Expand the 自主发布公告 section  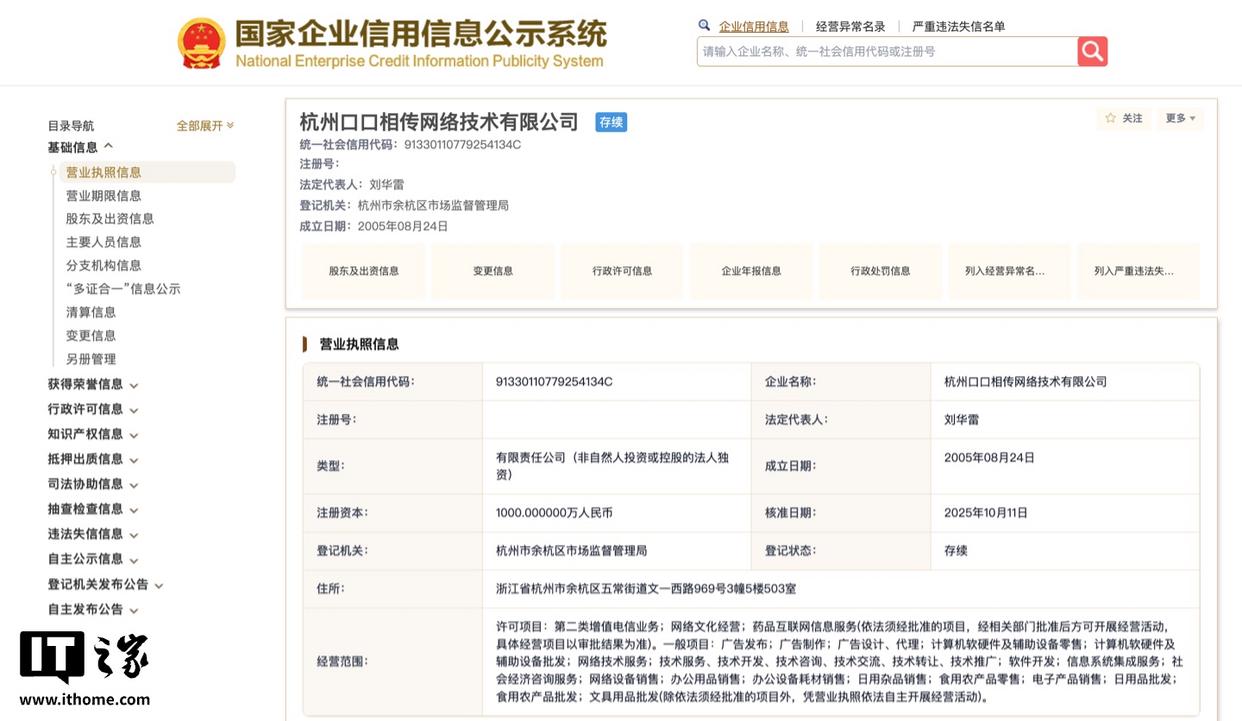point(93,609)
